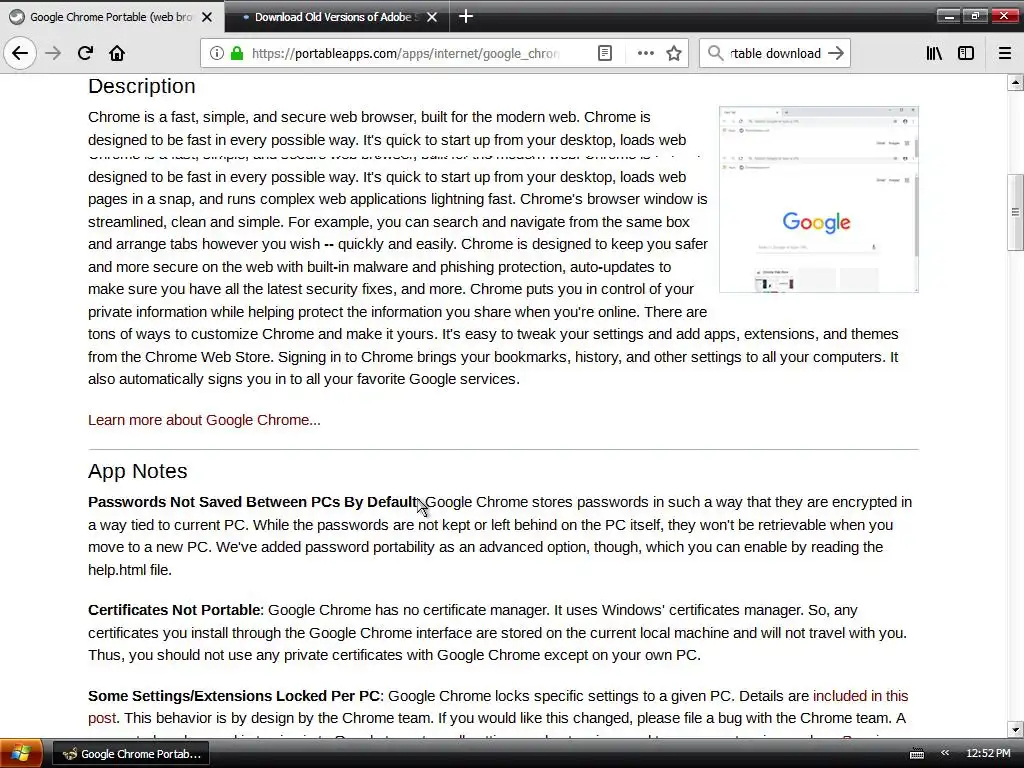The width and height of the screenshot is (1024, 768).
Task: Select Google Chrome Portab... taskbar button
Action: tap(131, 754)
